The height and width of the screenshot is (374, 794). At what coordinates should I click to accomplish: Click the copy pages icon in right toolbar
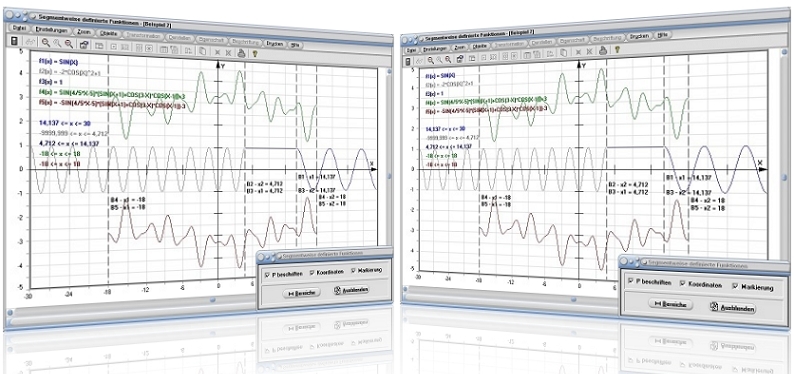point(563,52)
